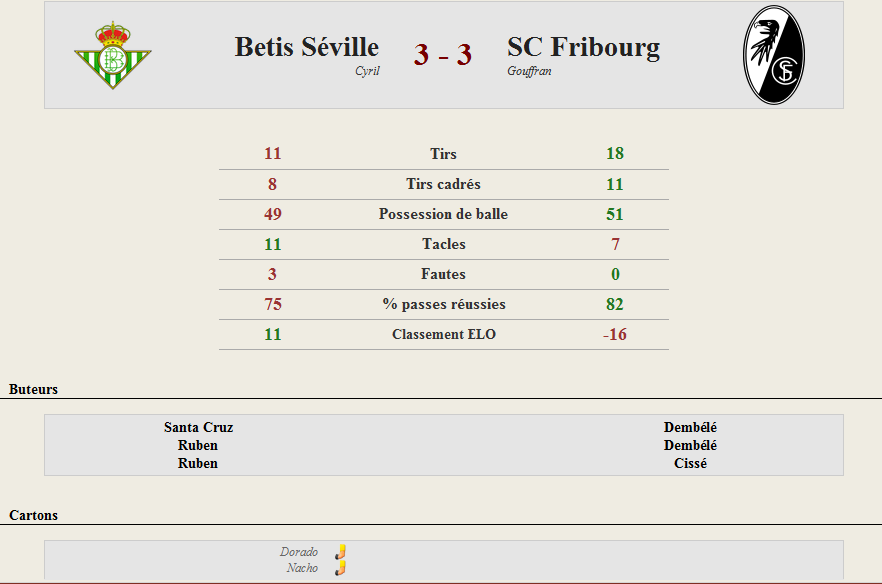Click the yellow card icon beside Nacho
Image resolution: width=882 pixels, height=584 pixels.
tap(340, 568)
